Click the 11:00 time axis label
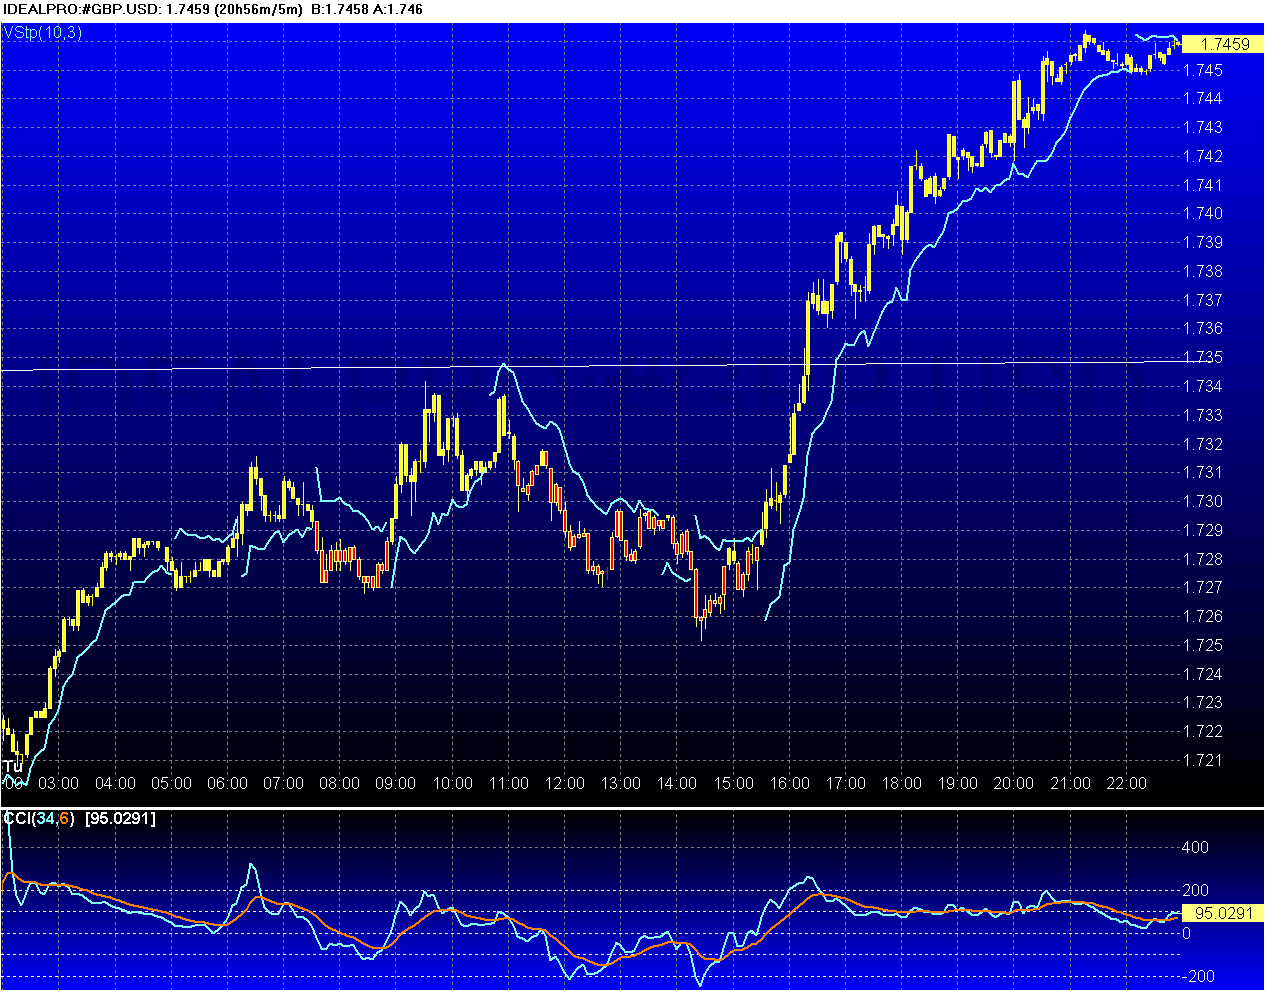The height and width of the screenshot is (993, 1265). (508, 783)
